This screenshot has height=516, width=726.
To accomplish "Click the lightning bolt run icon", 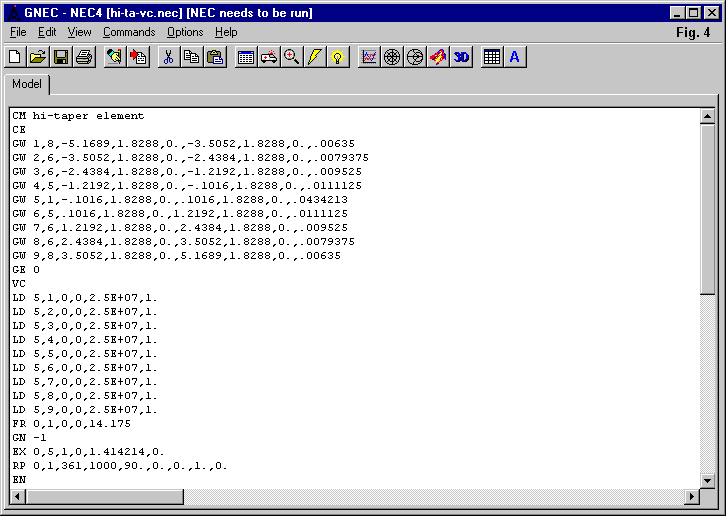I will (x=314, y=57).
